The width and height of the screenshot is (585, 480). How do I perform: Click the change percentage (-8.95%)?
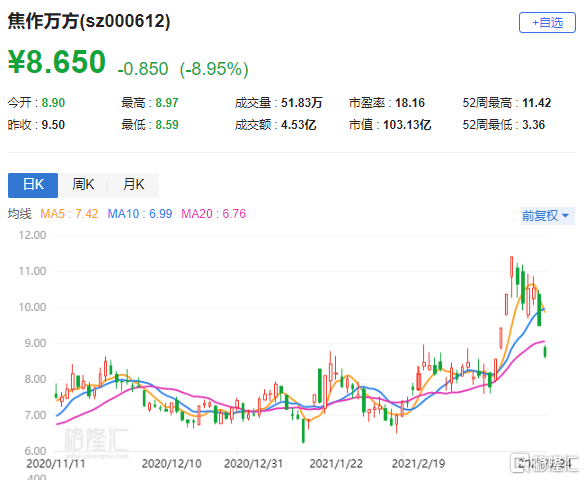coord(214,69)
